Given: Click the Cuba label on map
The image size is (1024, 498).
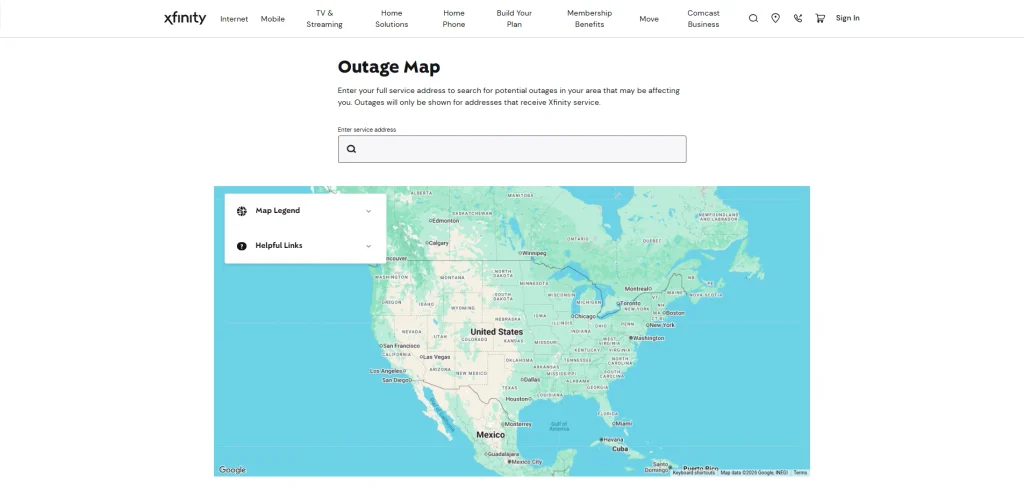Looking at the screenshot, I should pyautogui.click(x=620, y=449).
